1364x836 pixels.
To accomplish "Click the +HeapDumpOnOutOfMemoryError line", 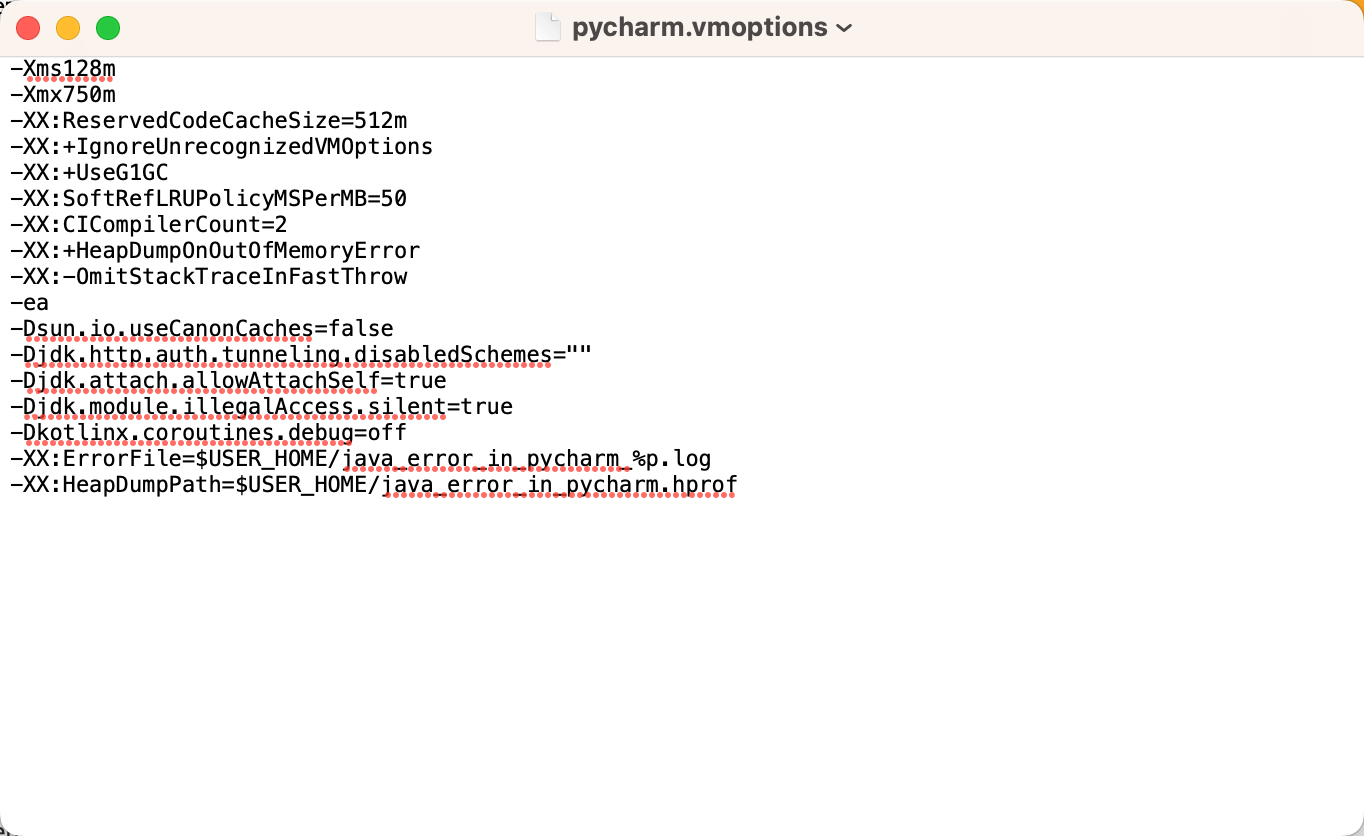I will pos(215,251).
